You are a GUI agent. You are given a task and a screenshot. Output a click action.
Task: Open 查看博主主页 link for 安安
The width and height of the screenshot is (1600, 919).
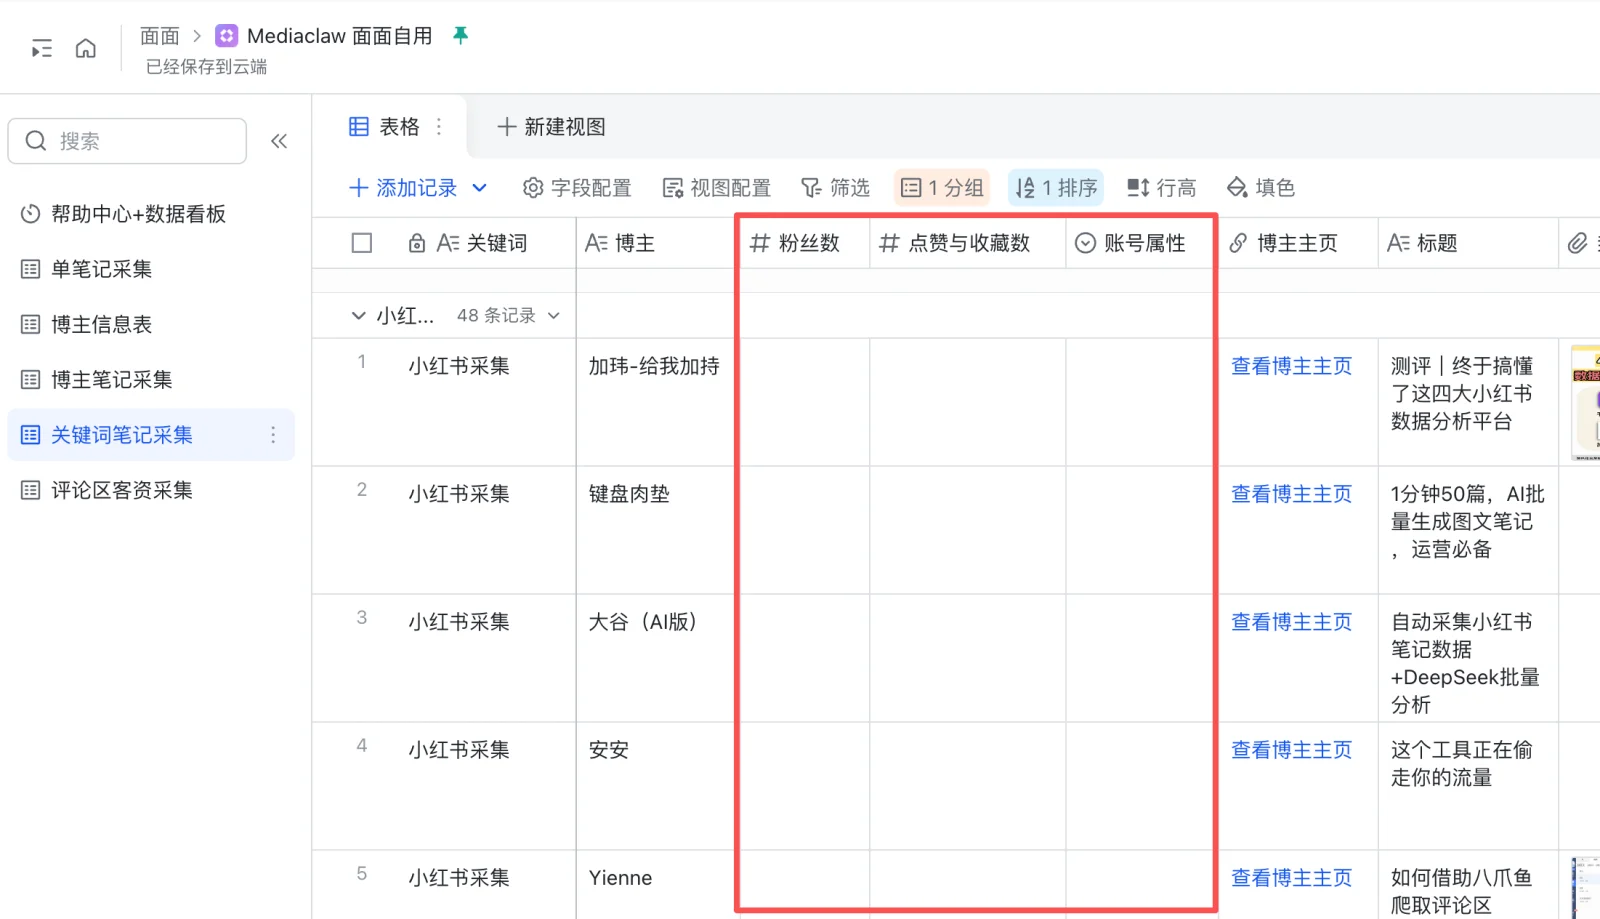click(x=1291, y=750)
